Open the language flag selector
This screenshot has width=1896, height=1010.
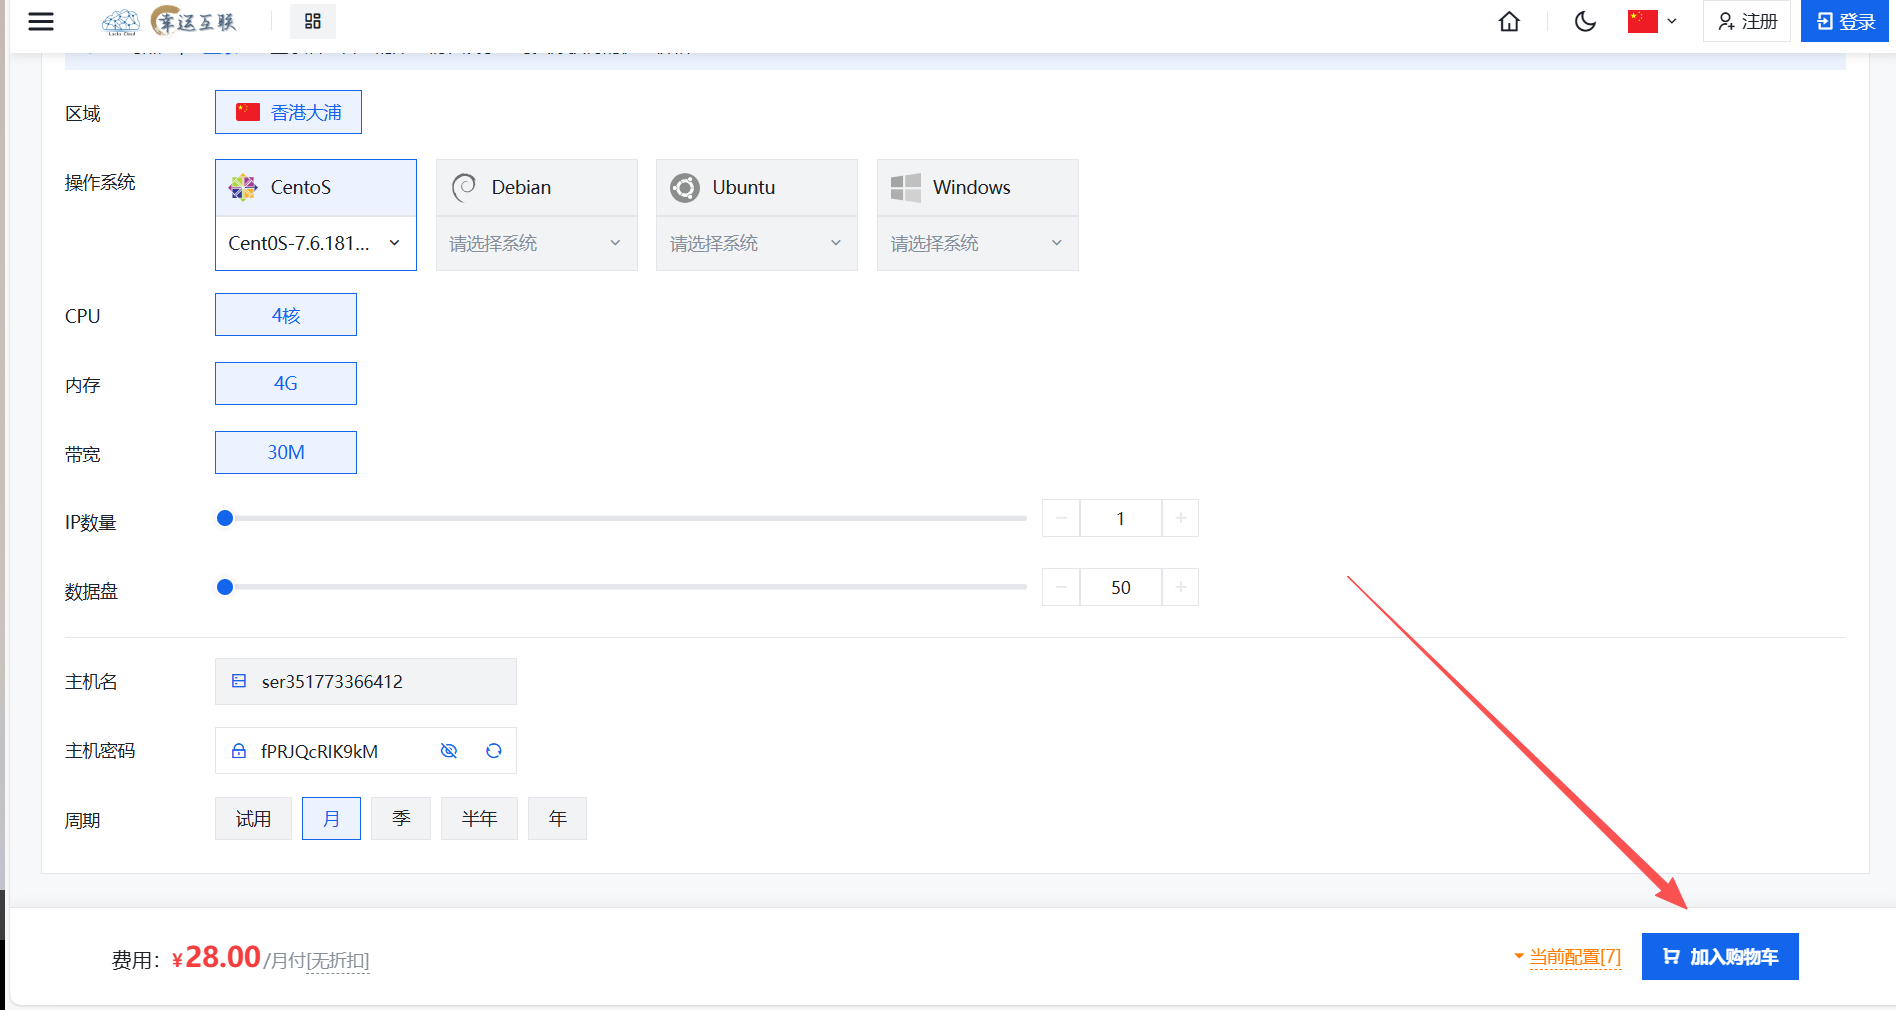point(1653,21)
